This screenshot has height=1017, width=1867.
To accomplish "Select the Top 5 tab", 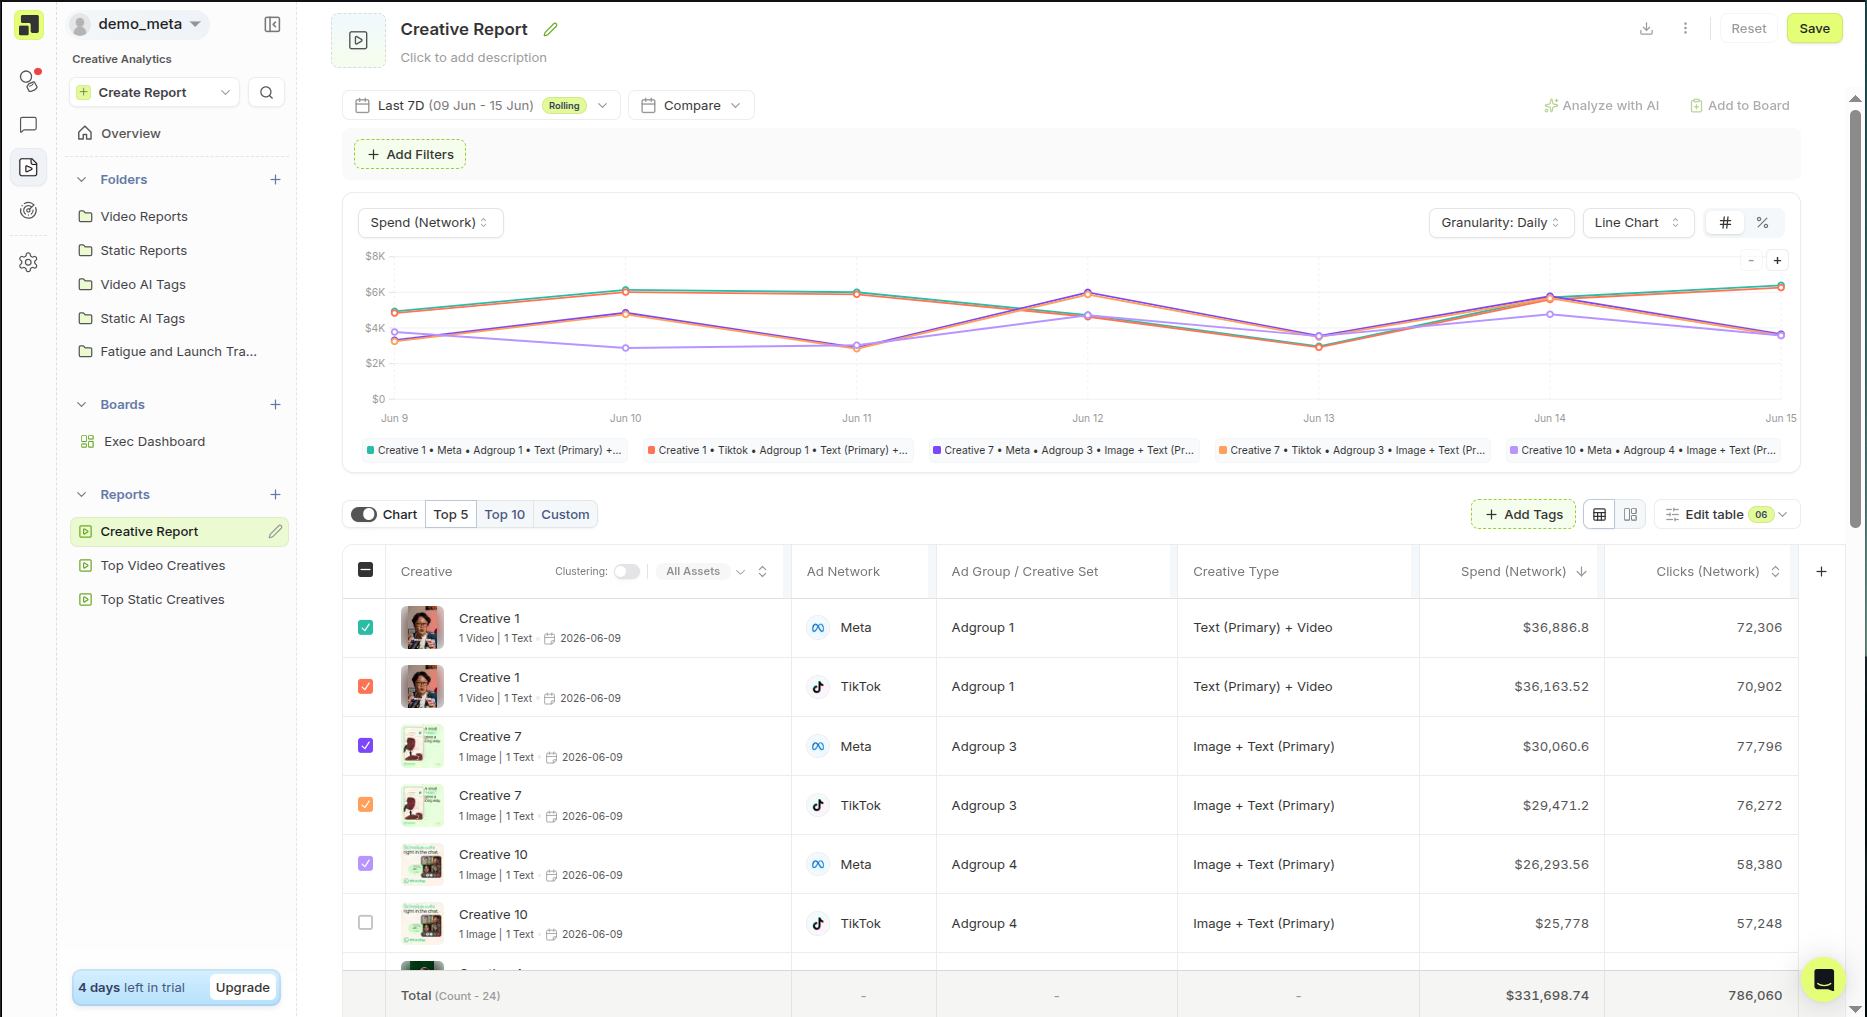I will 451,514.
